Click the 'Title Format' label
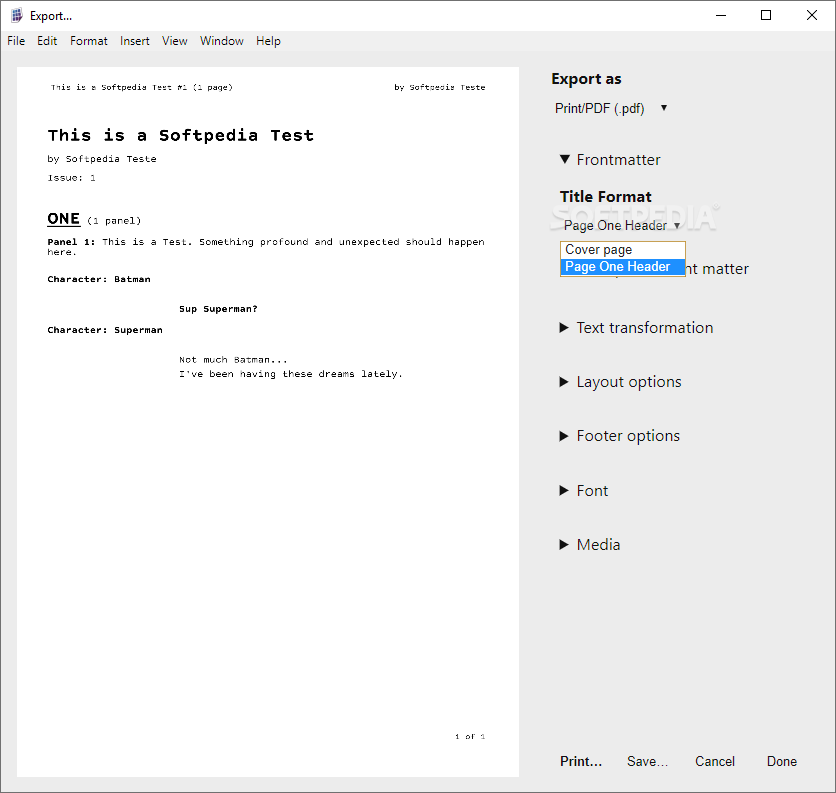 pyautogui.click(x=606, y=197)
